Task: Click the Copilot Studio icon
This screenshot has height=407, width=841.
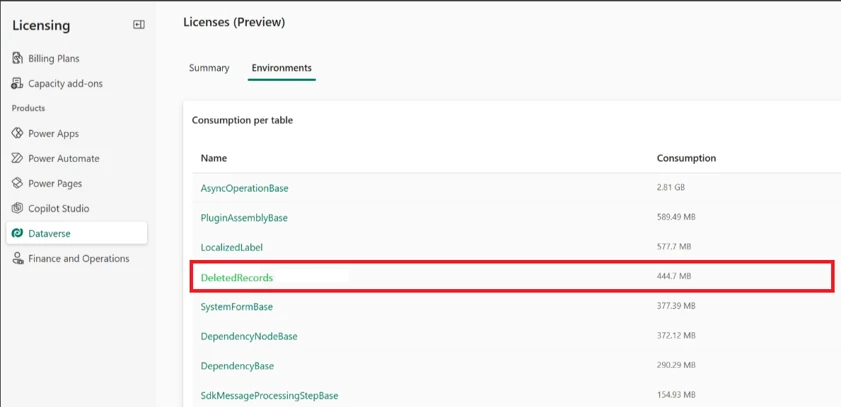Action: pyautogui.click(x=17, y=208)
